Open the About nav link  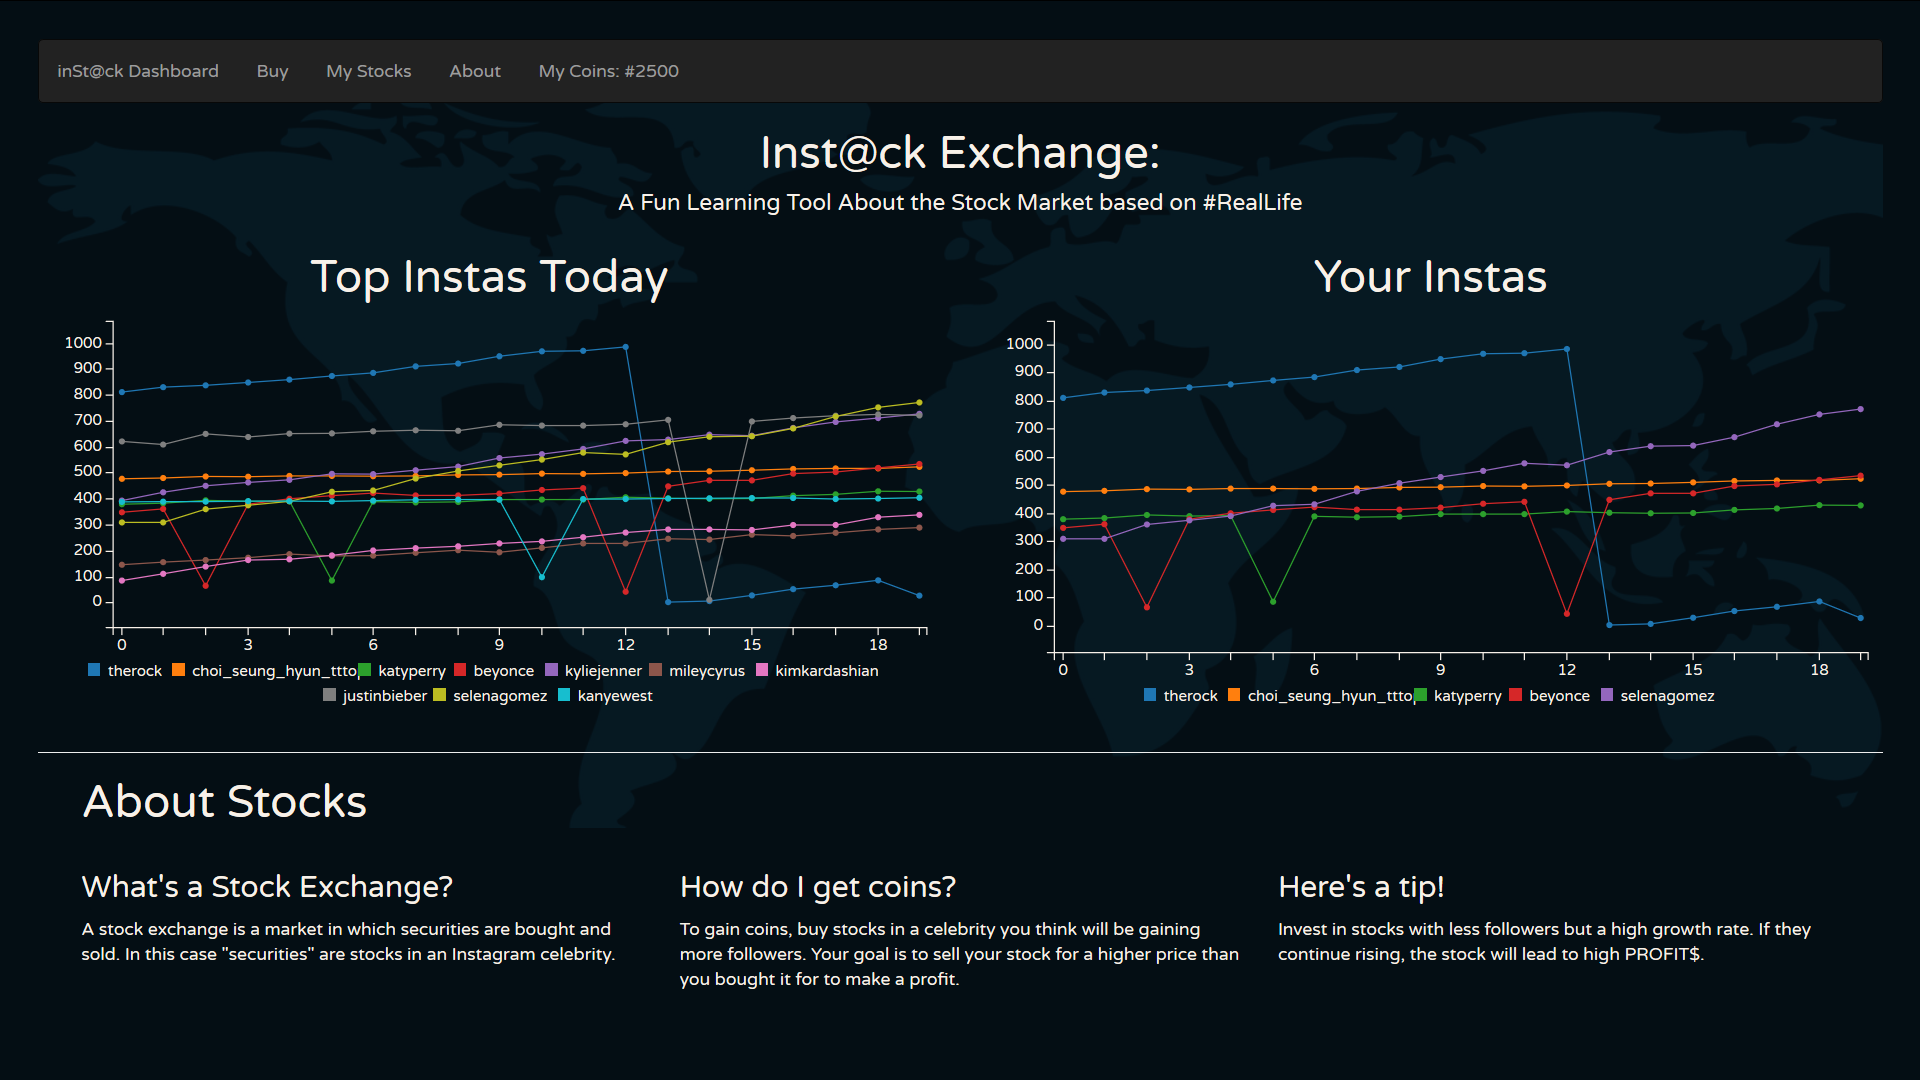[x=474, y=71]
